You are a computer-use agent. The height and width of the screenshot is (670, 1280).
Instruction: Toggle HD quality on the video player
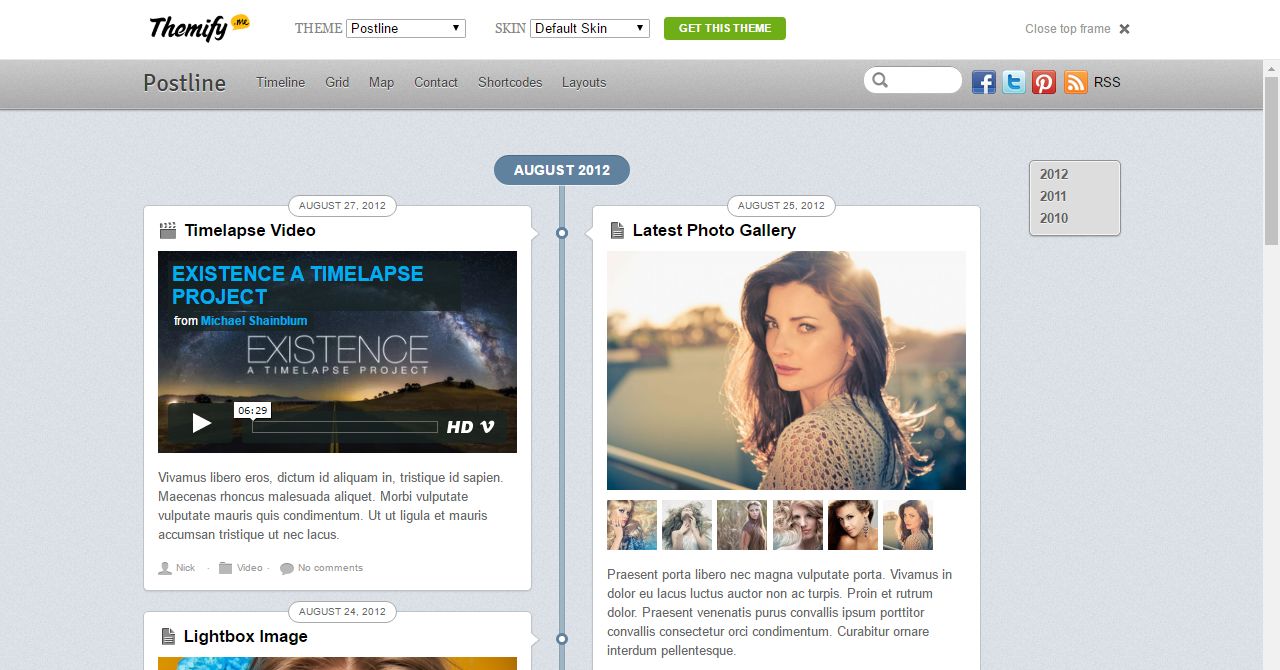pyautogui.click(x=460, y=427)
